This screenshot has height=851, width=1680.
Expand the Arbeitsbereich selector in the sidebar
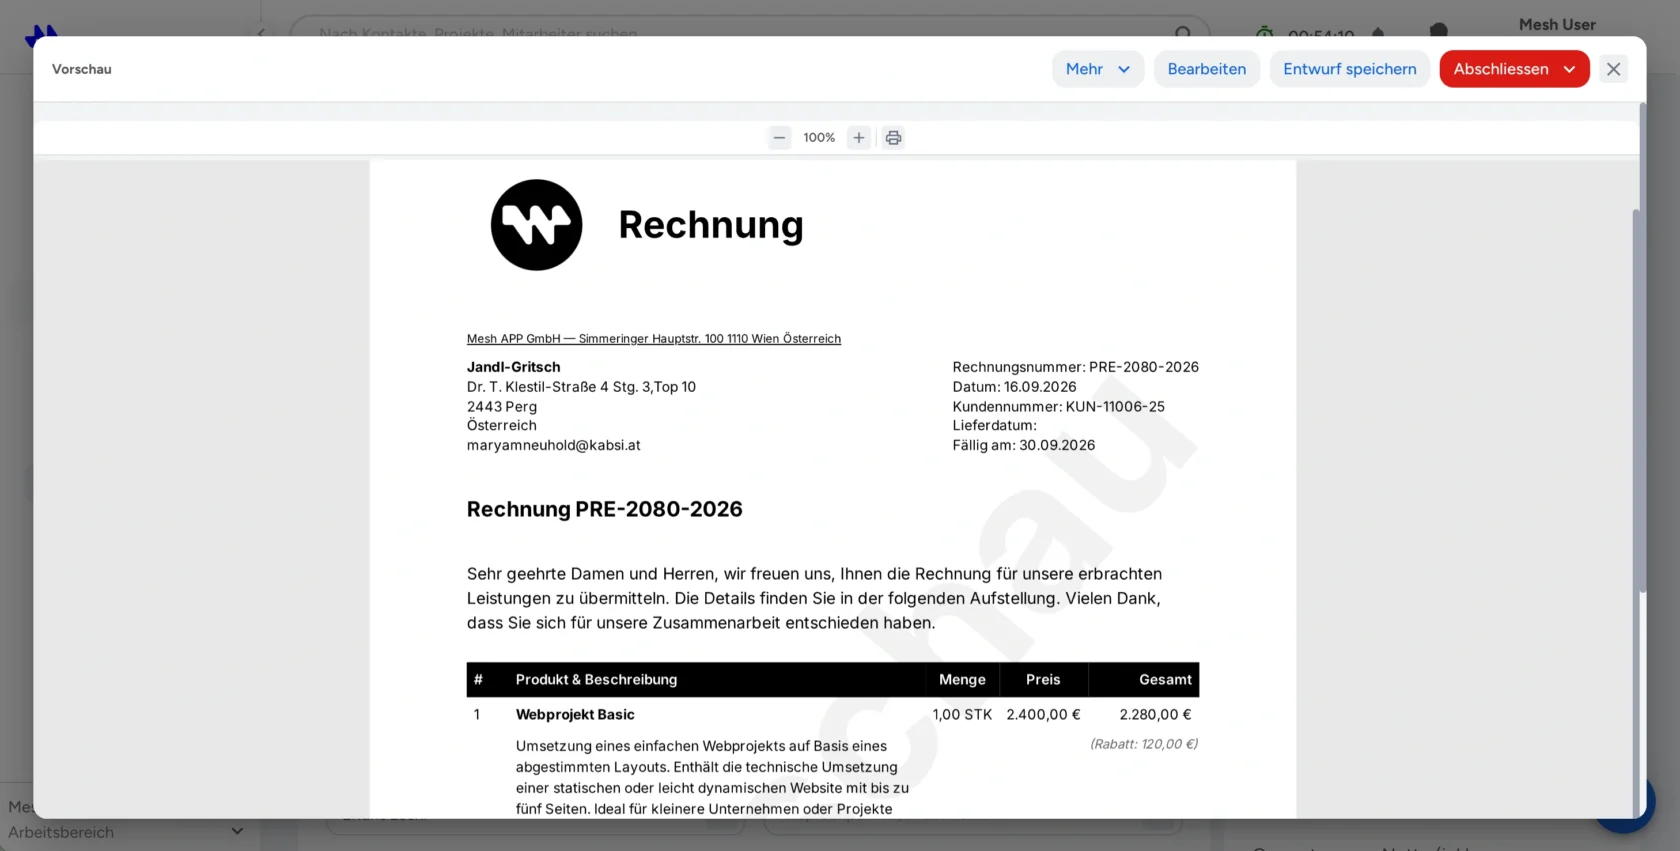(x=236, y=831)
